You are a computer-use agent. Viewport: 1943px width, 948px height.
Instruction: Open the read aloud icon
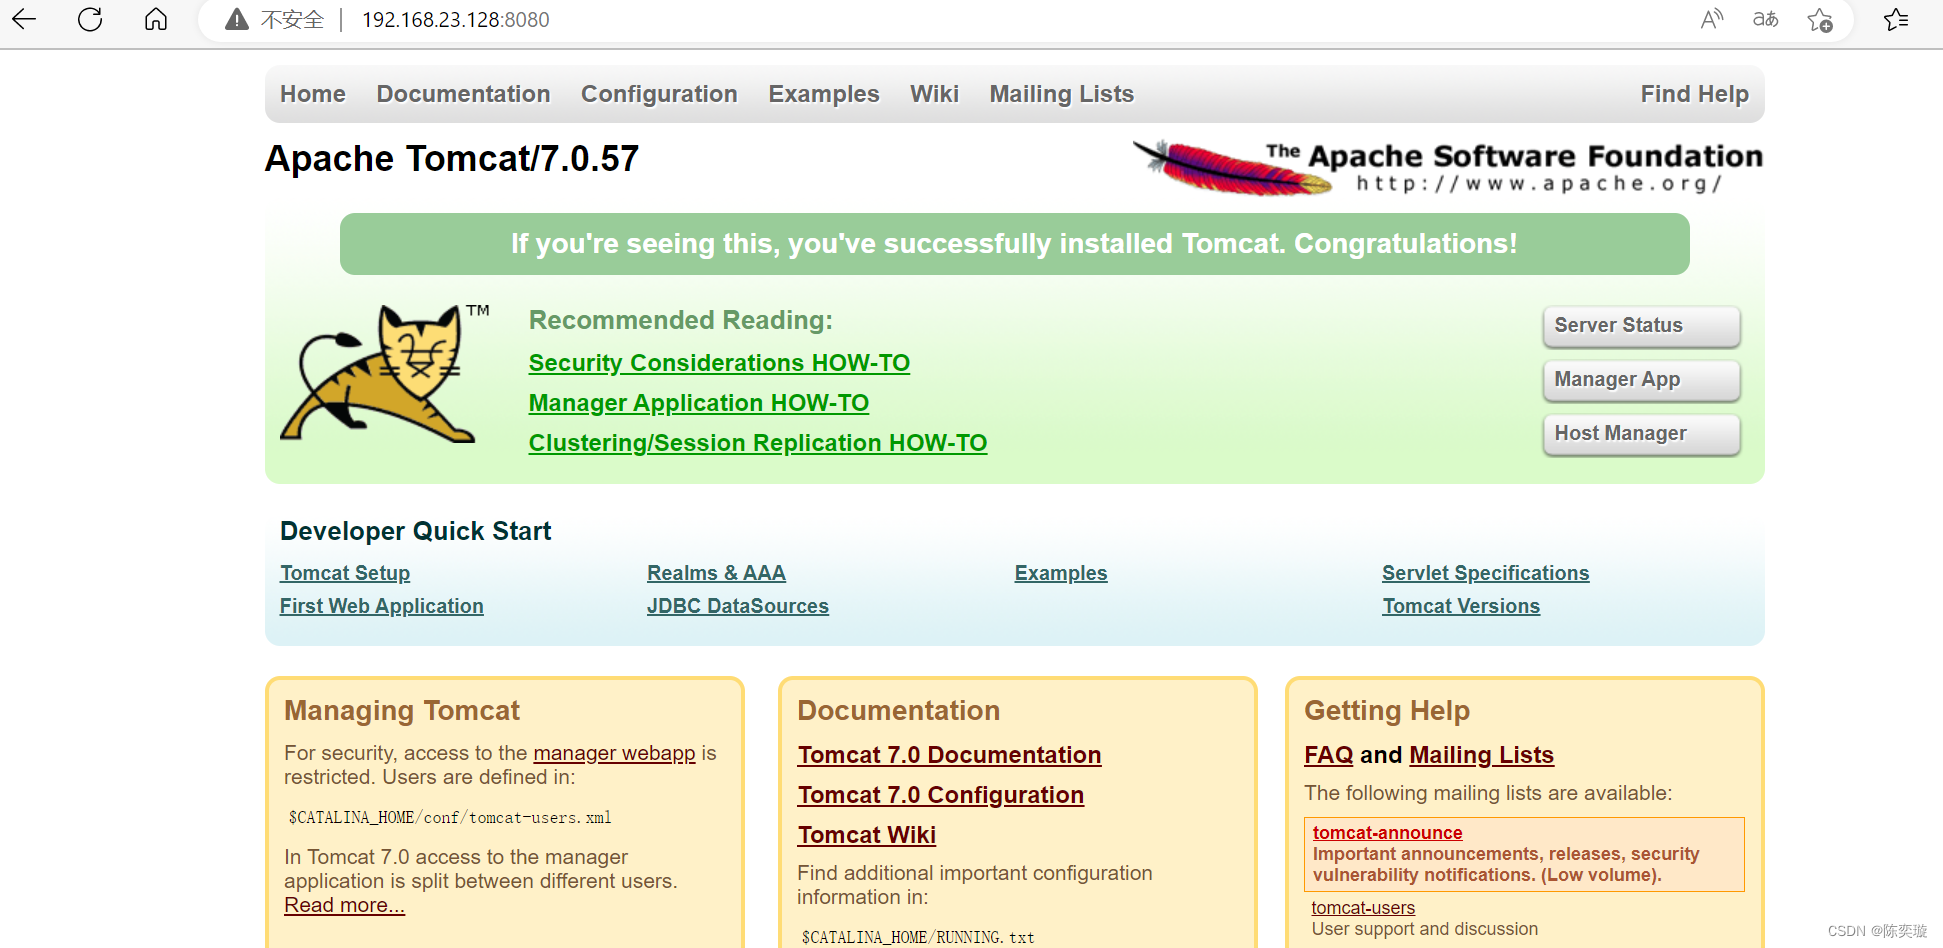[1712, 19]
